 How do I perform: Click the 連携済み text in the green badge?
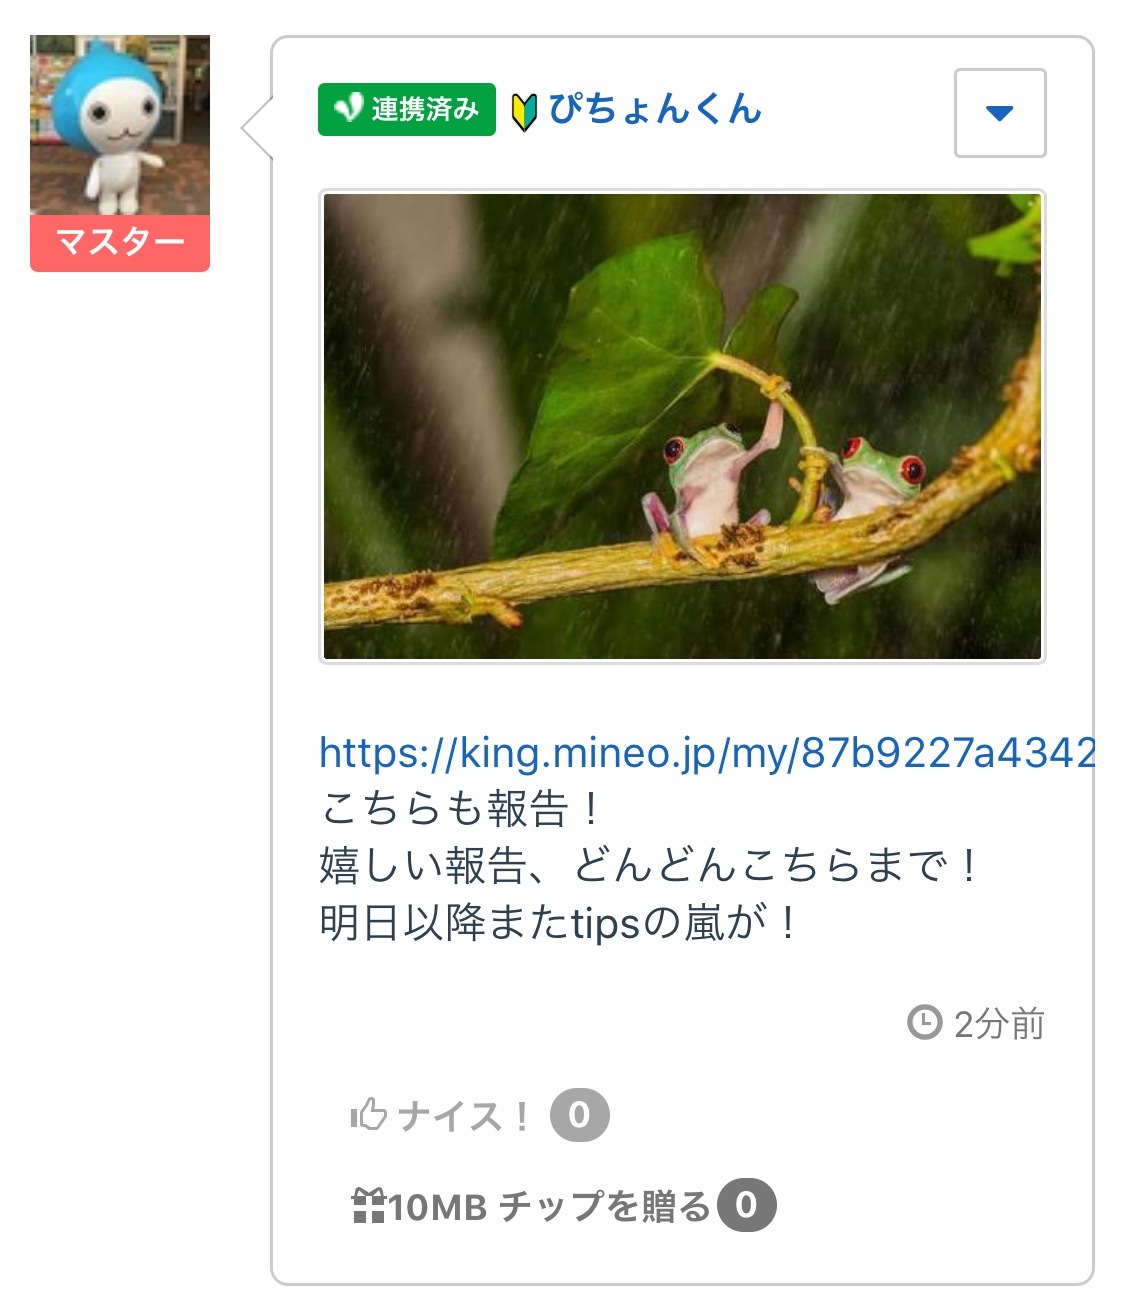tap(425, 109)
